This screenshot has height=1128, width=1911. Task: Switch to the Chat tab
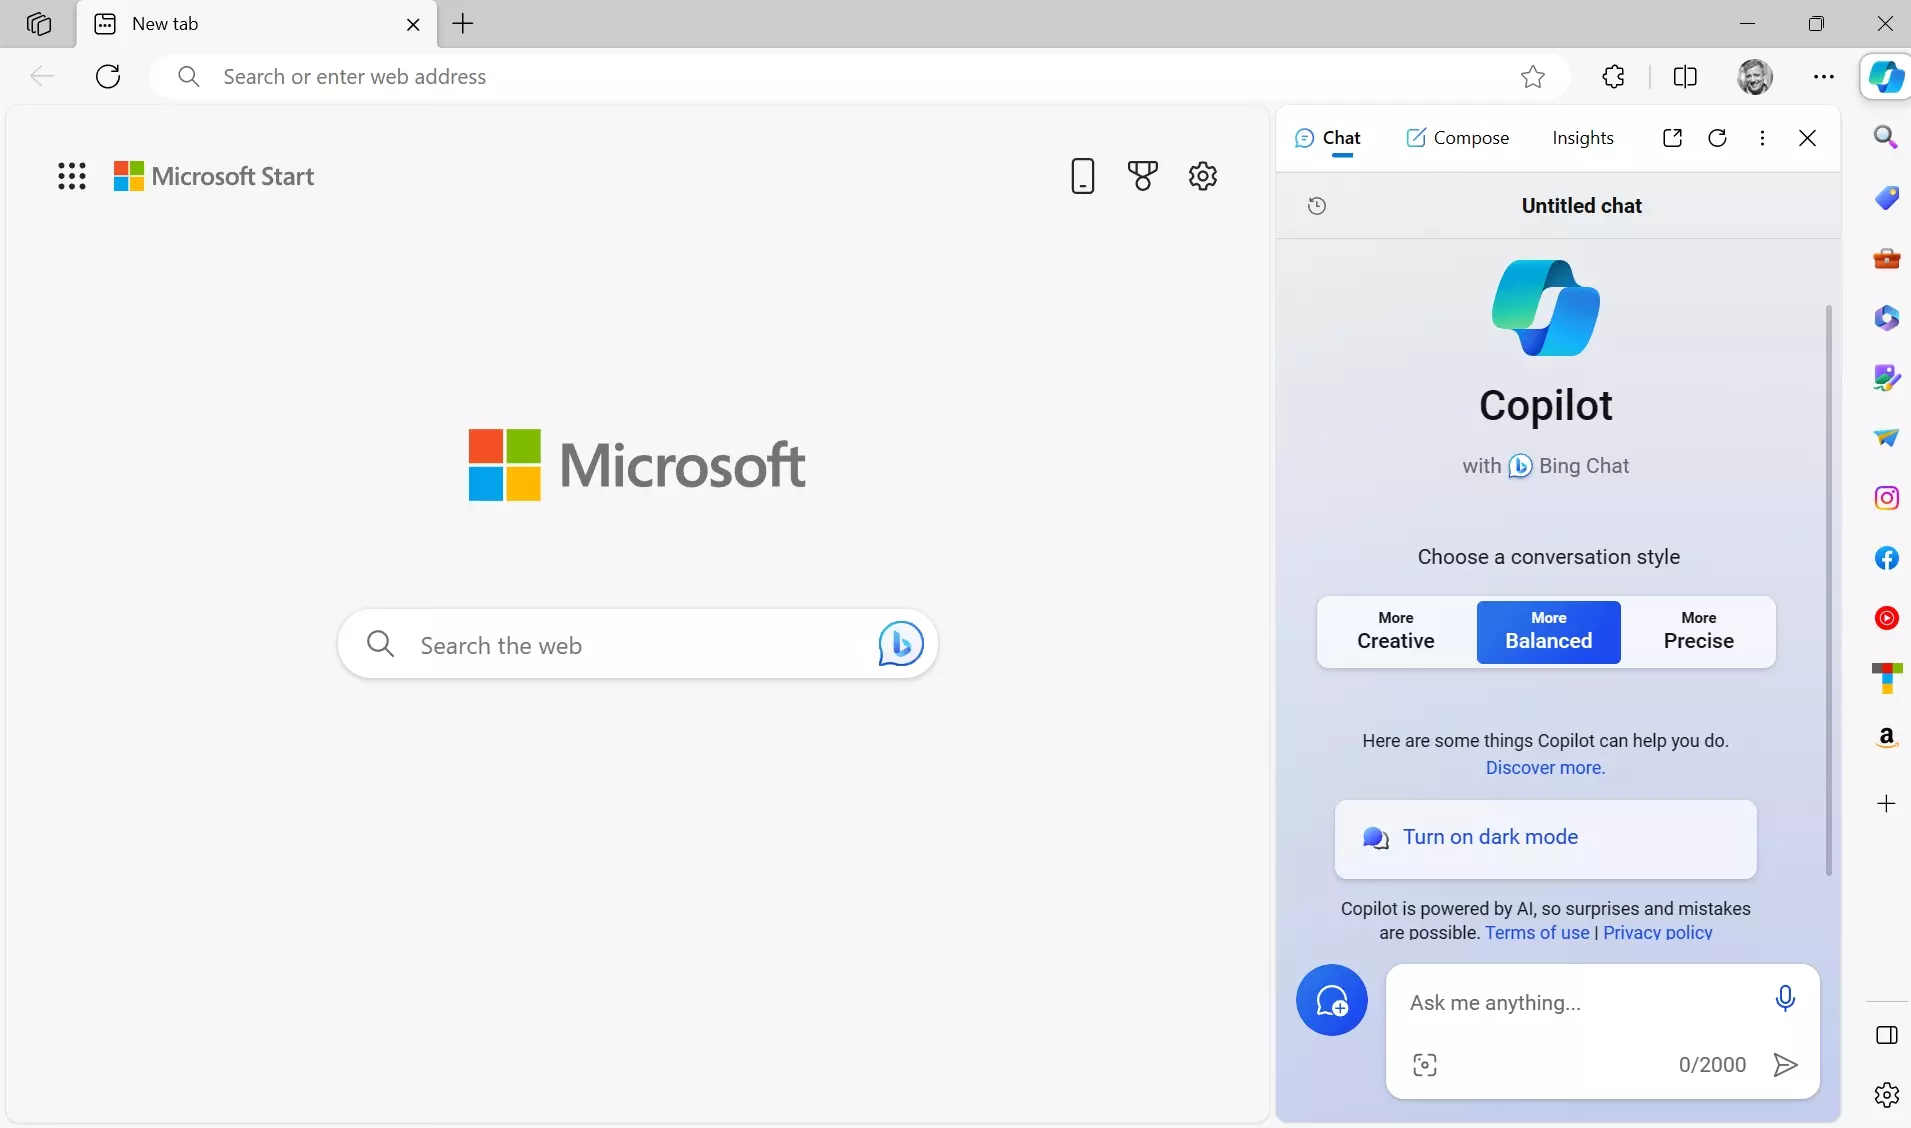click(x=1328, y=138)
